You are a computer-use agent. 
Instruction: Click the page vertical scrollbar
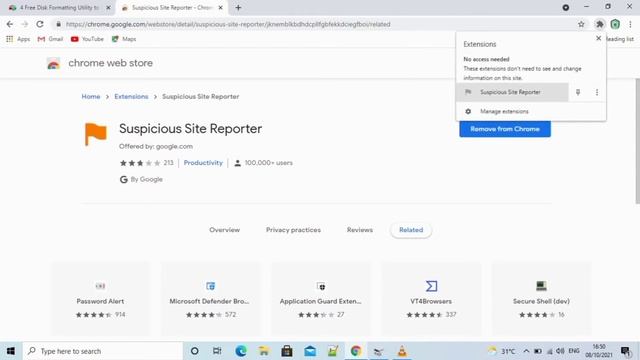coord(637,141)
